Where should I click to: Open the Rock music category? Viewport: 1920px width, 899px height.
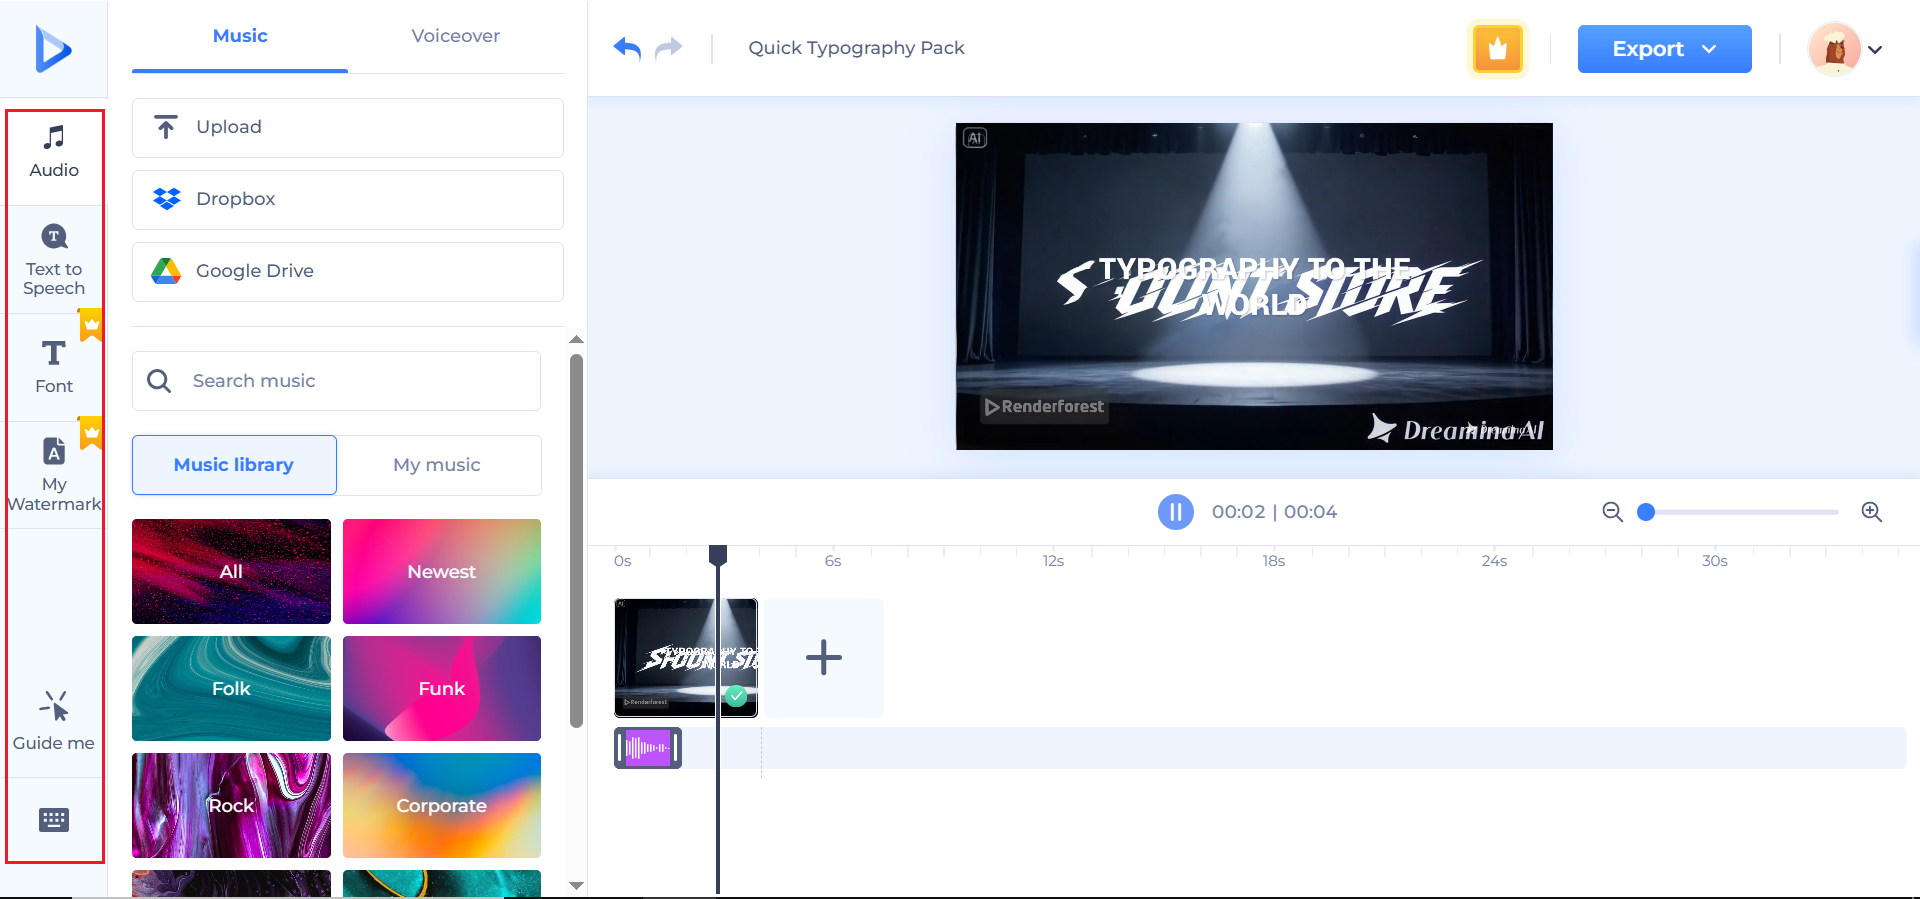pyautogui.click(x=231, y=805)
